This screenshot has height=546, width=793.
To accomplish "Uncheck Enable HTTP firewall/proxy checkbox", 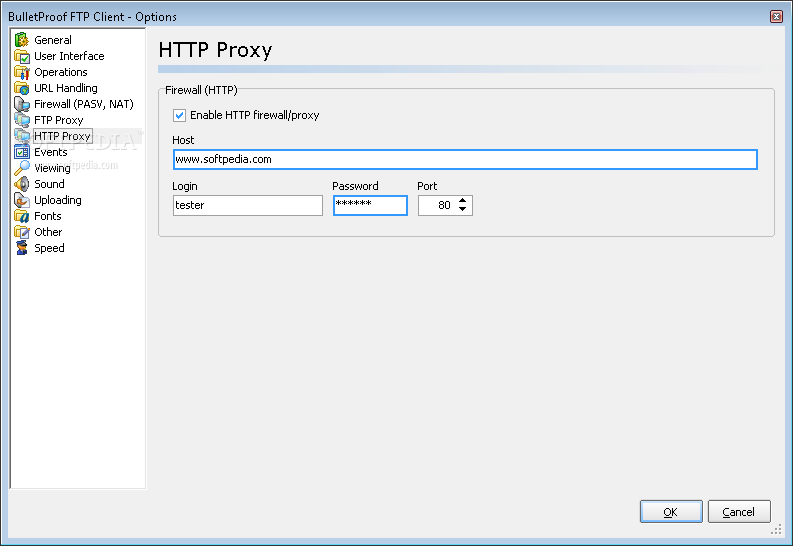I will click(x=180, y=115).
